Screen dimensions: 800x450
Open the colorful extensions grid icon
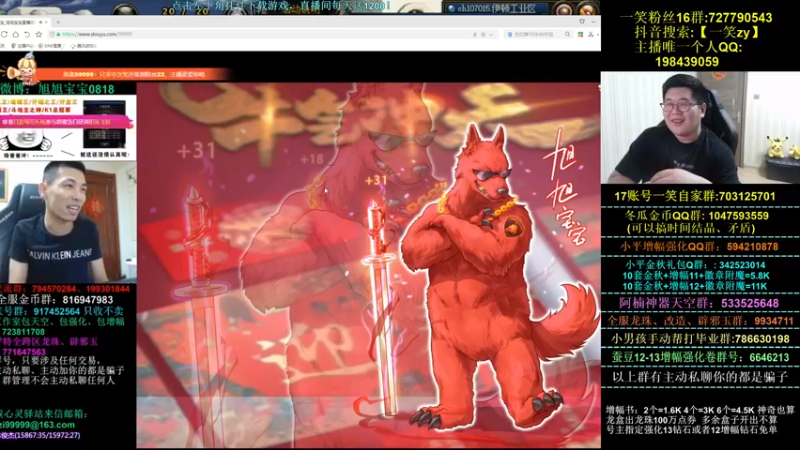click(x=580, y=34)
